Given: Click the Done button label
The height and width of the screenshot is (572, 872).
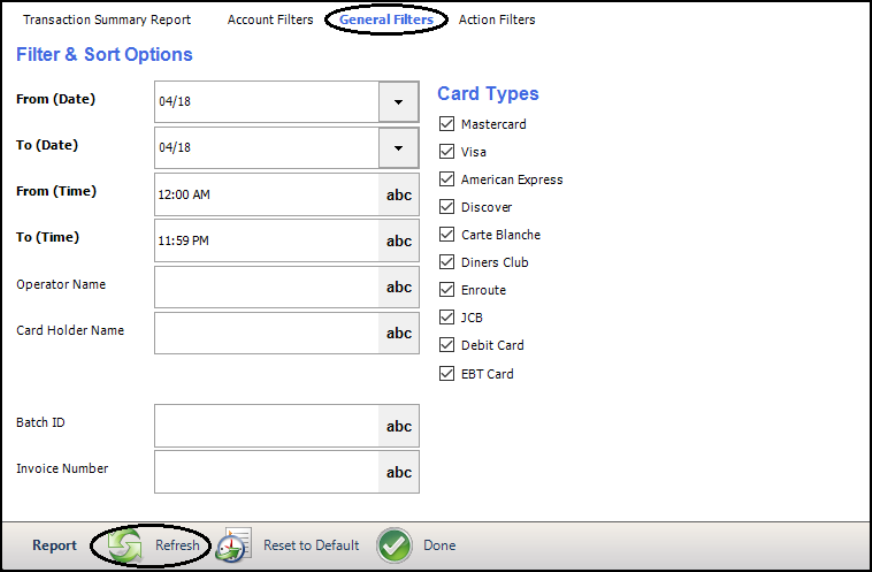Looking at the screenshot, I should point(440,545).
